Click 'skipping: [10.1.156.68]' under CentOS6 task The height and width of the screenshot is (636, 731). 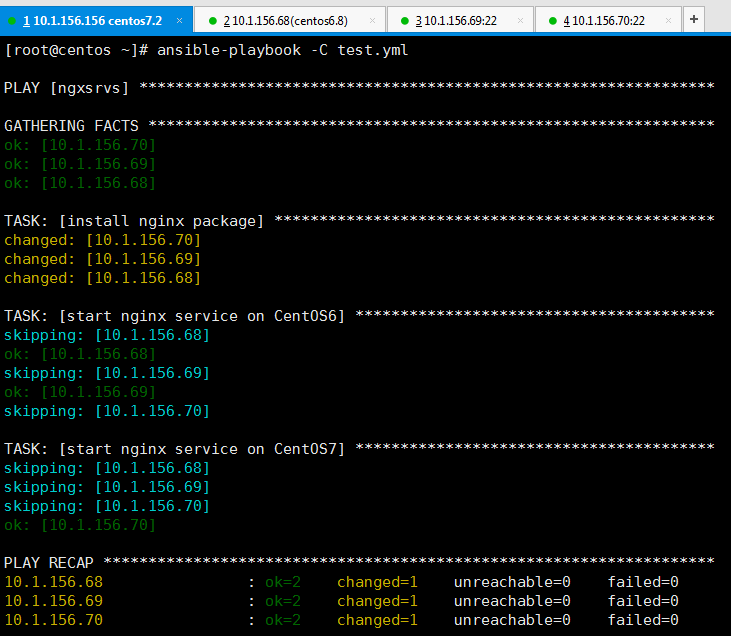click(x=107, y=335)
